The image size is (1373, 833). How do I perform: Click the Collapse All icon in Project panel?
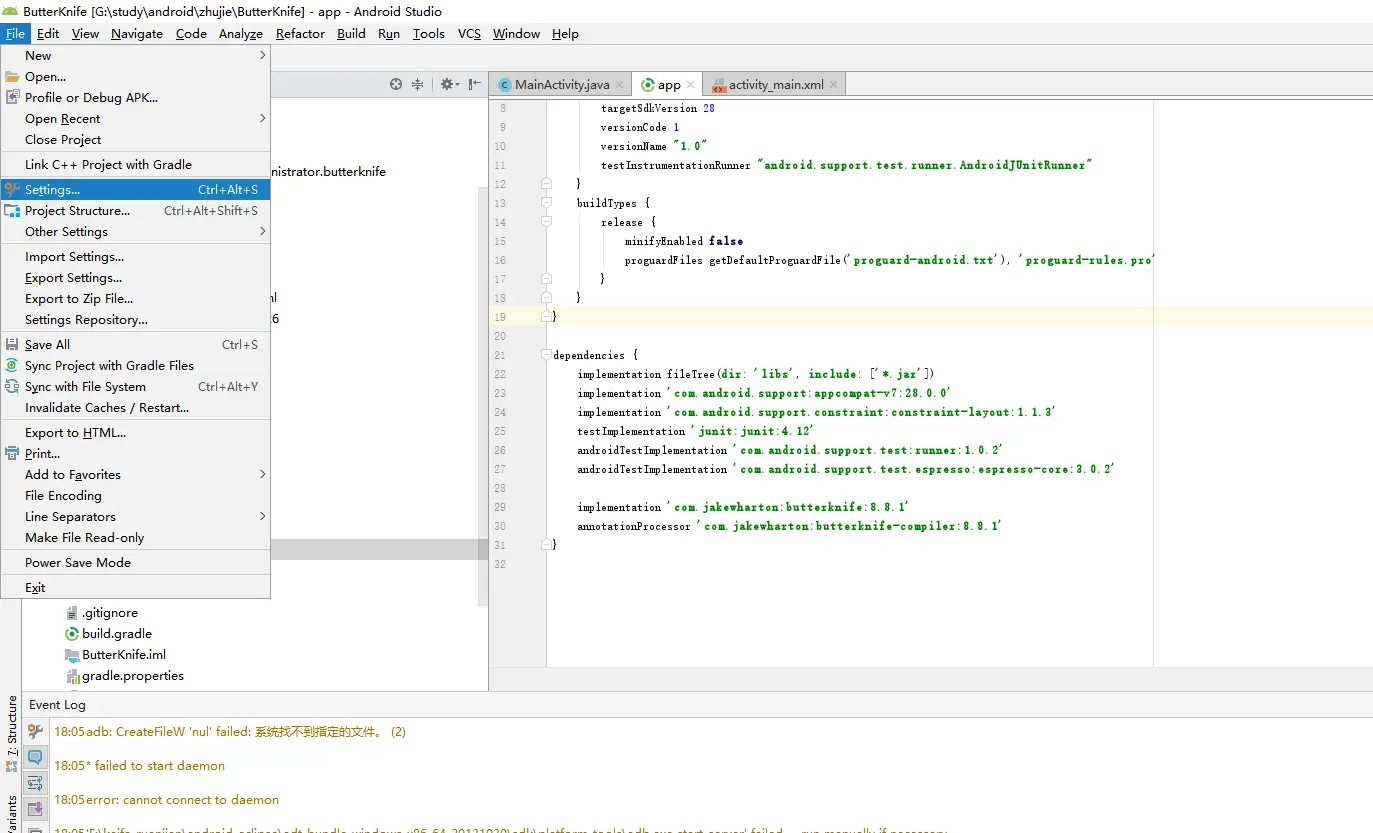coord(418,84)
